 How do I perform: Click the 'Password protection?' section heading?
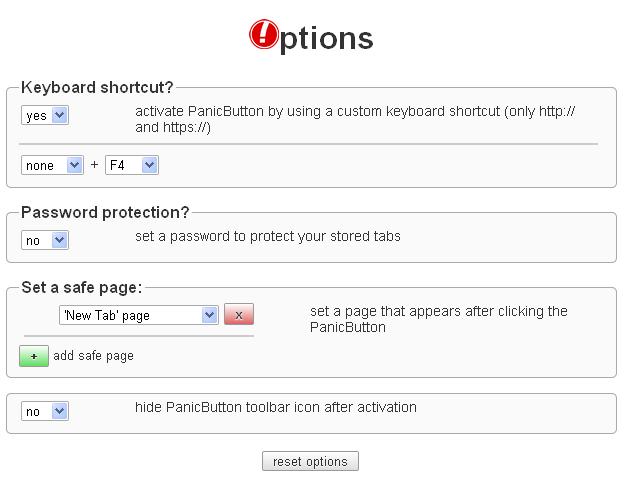[105, 212]
